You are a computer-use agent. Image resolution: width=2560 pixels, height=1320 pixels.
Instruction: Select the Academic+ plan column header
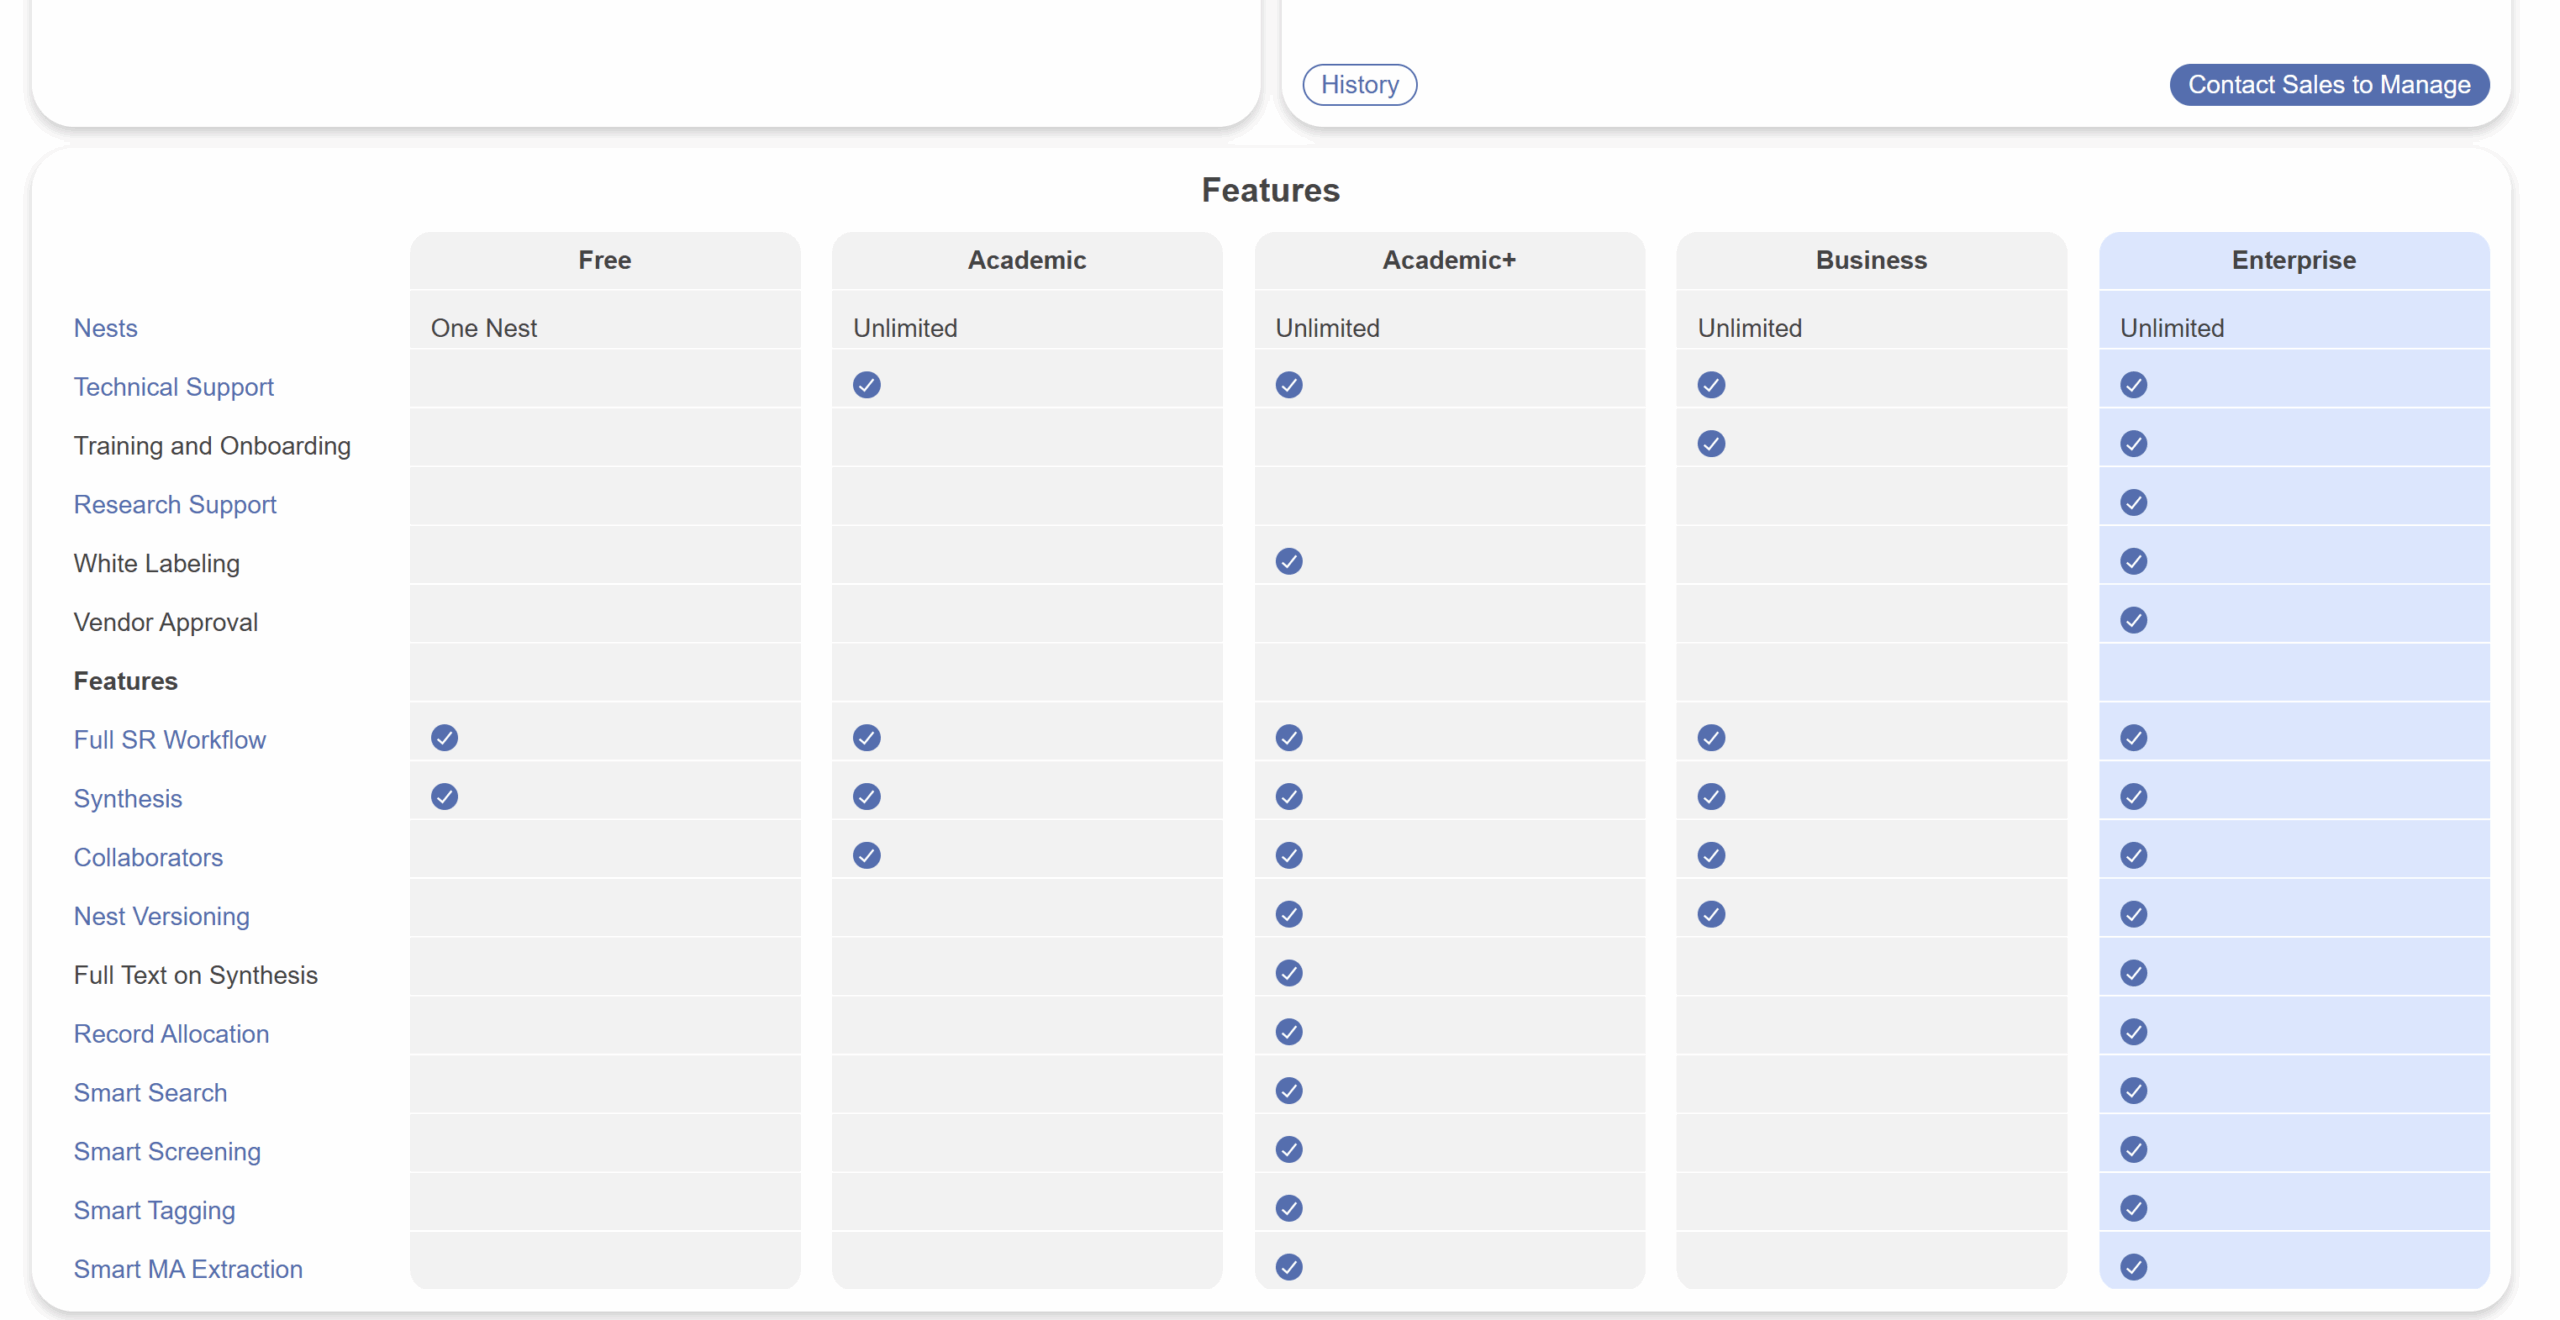pos(1448,260)
